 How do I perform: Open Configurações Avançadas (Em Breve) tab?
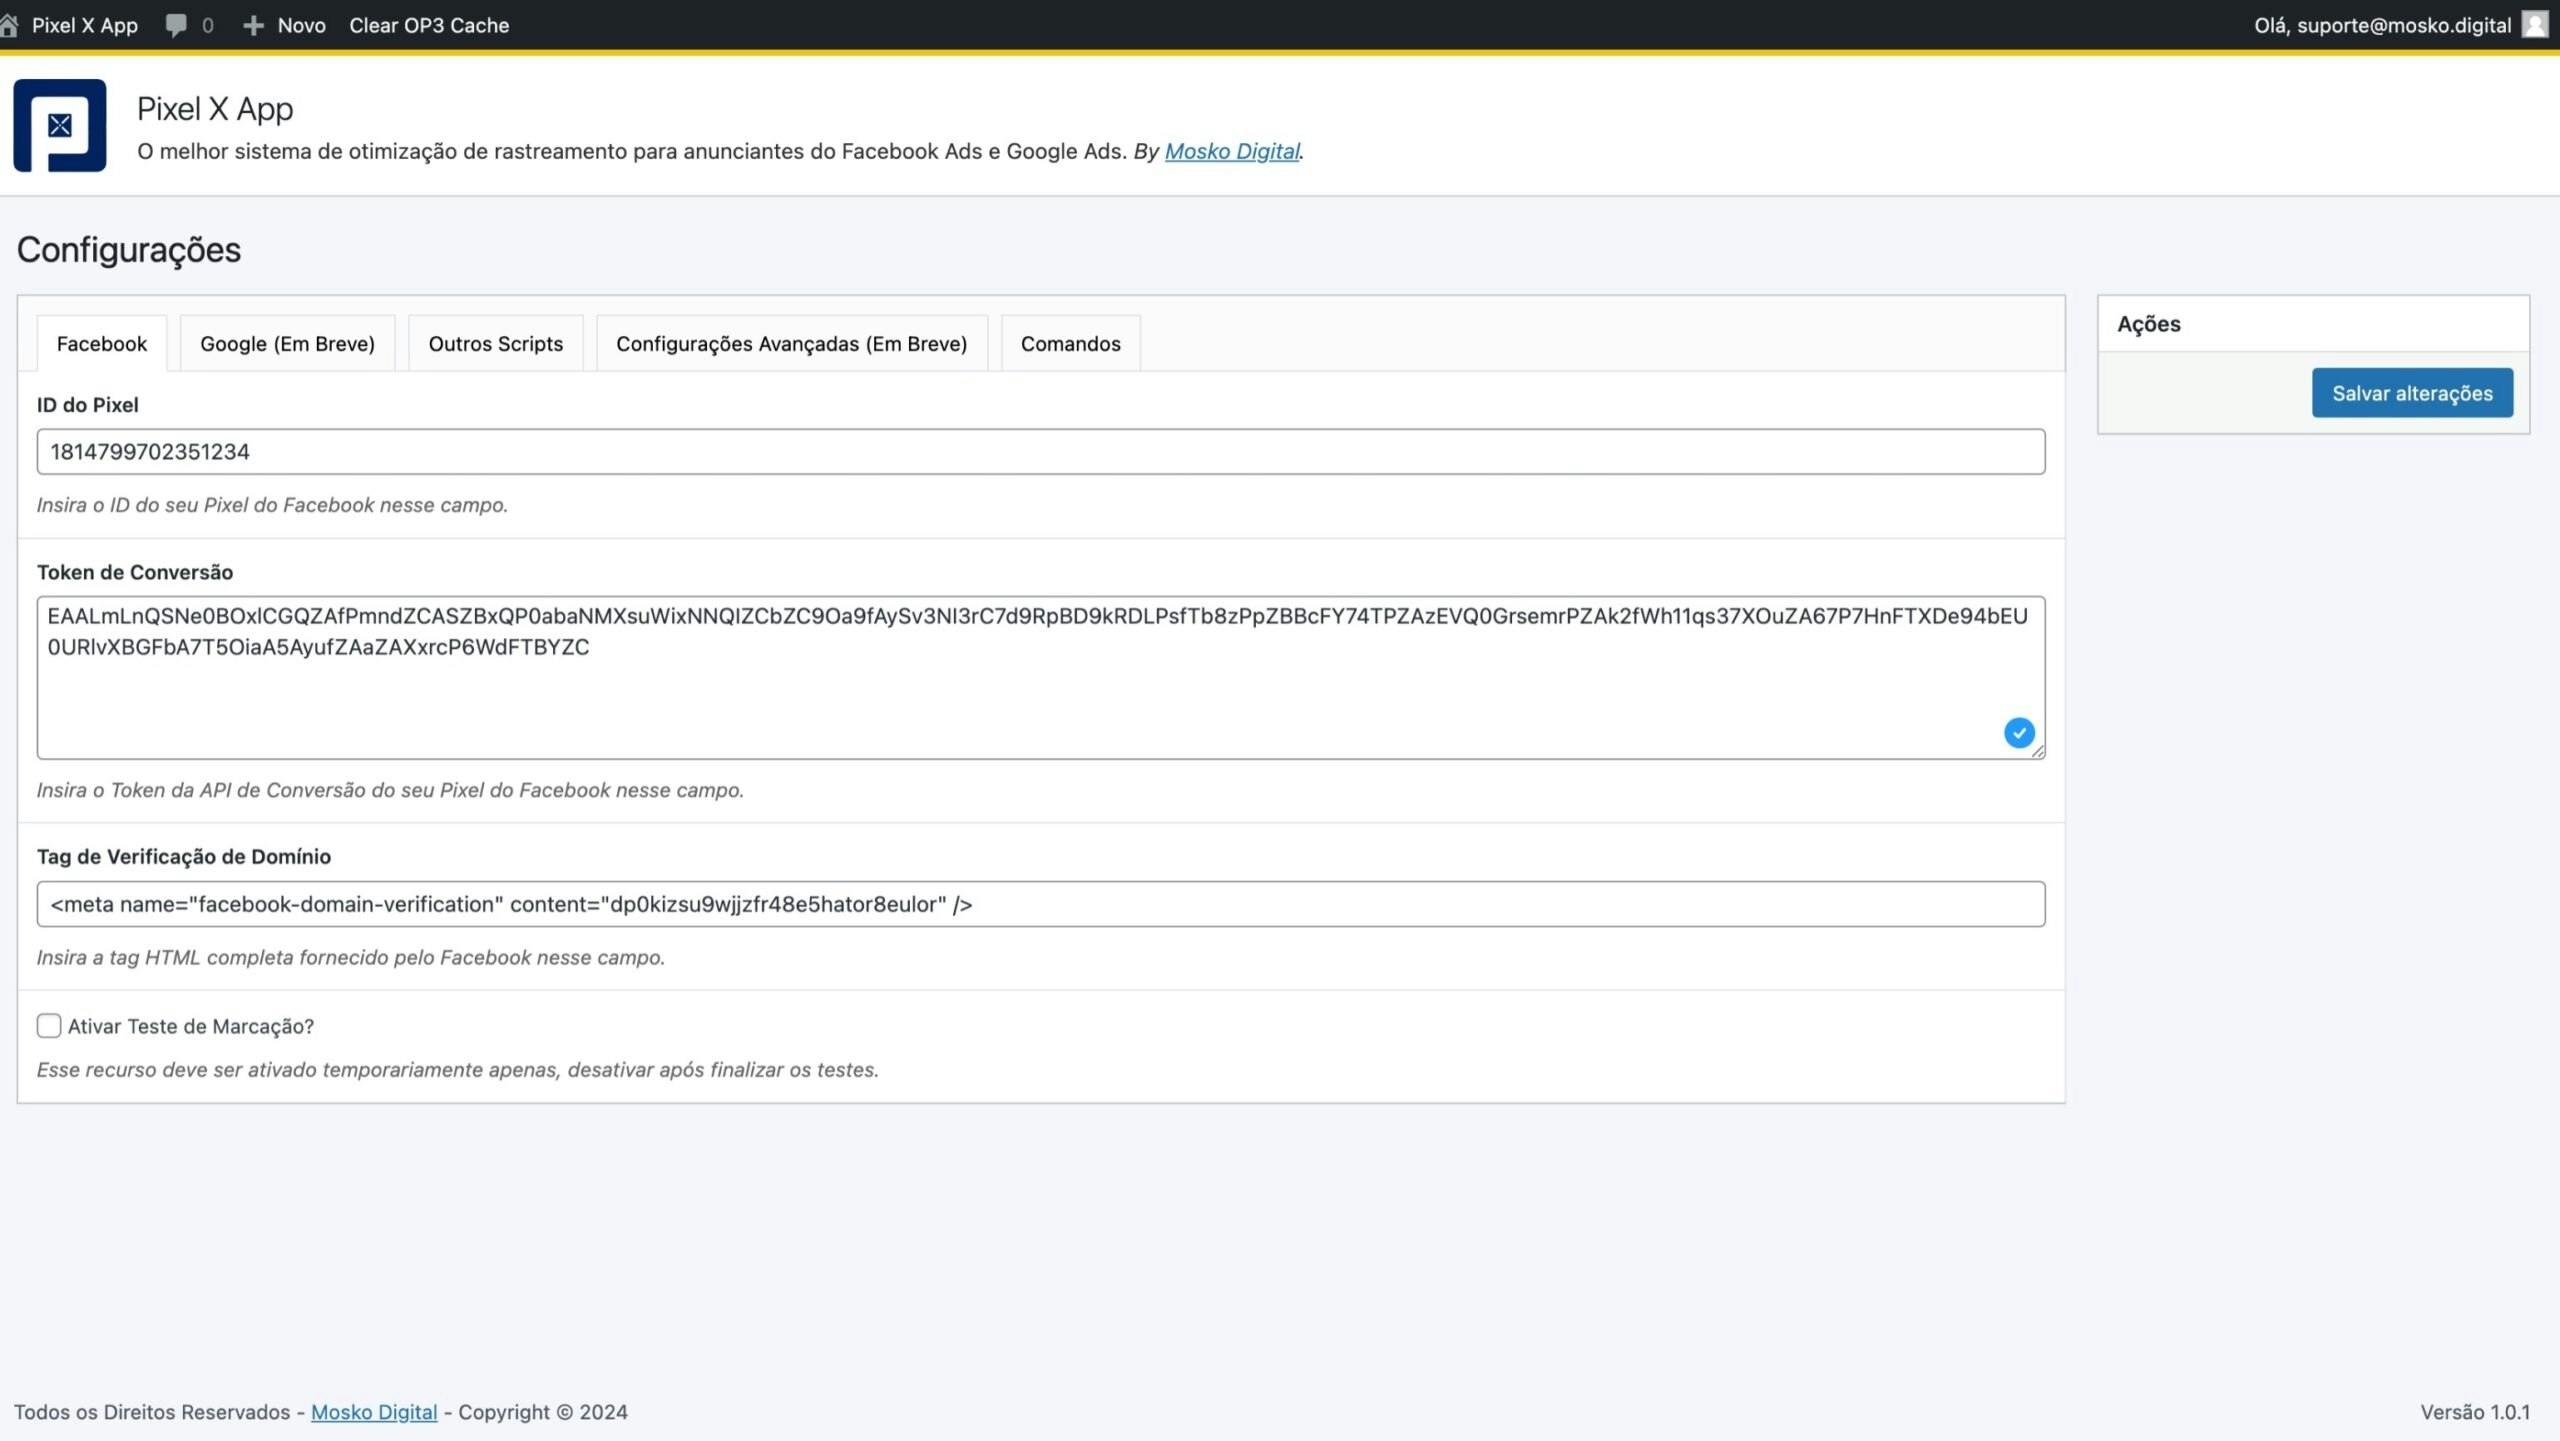[x=792, y=344]
